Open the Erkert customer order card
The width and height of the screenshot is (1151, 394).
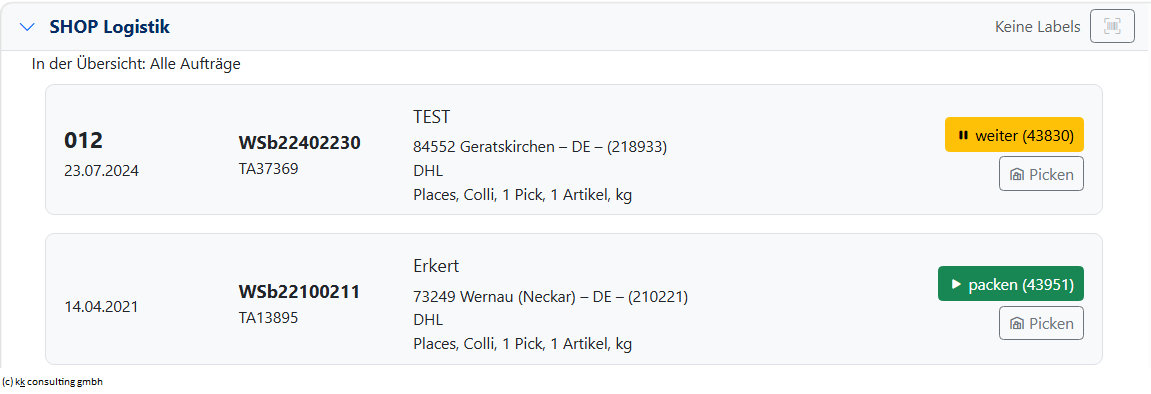pyautogui.click(x=573, y=299)
